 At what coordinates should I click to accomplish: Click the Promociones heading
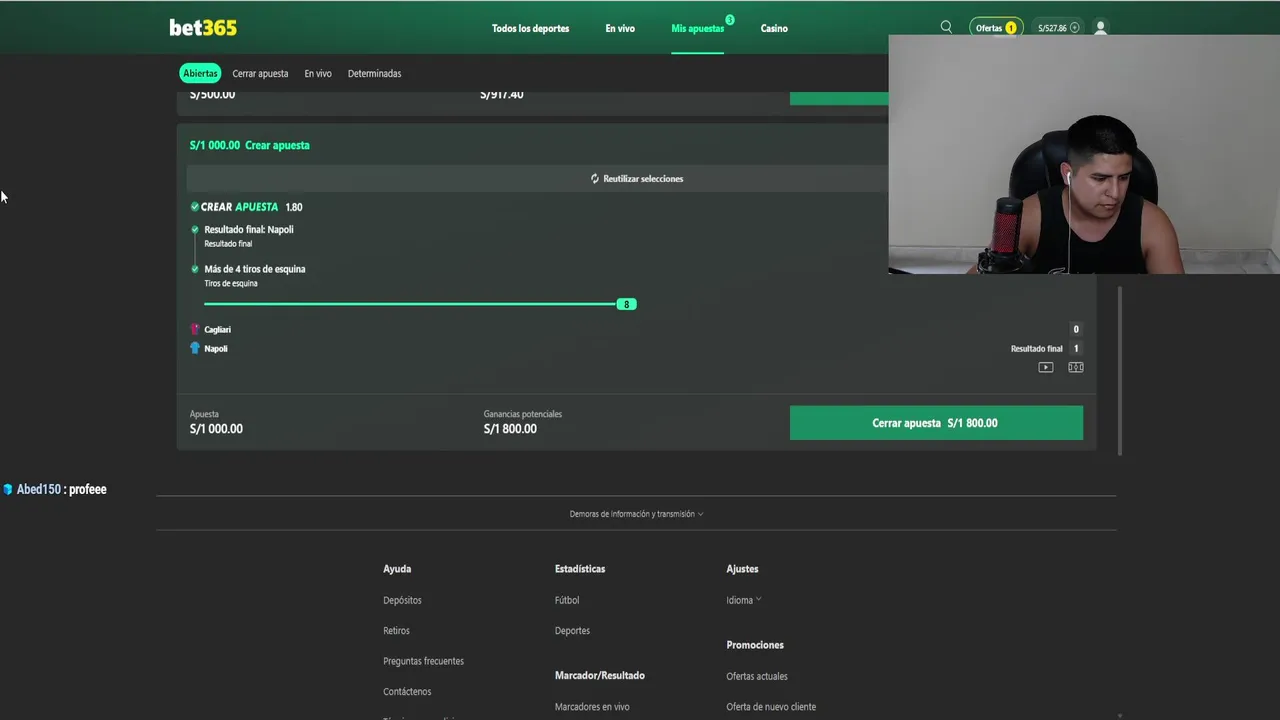(755, 645)
